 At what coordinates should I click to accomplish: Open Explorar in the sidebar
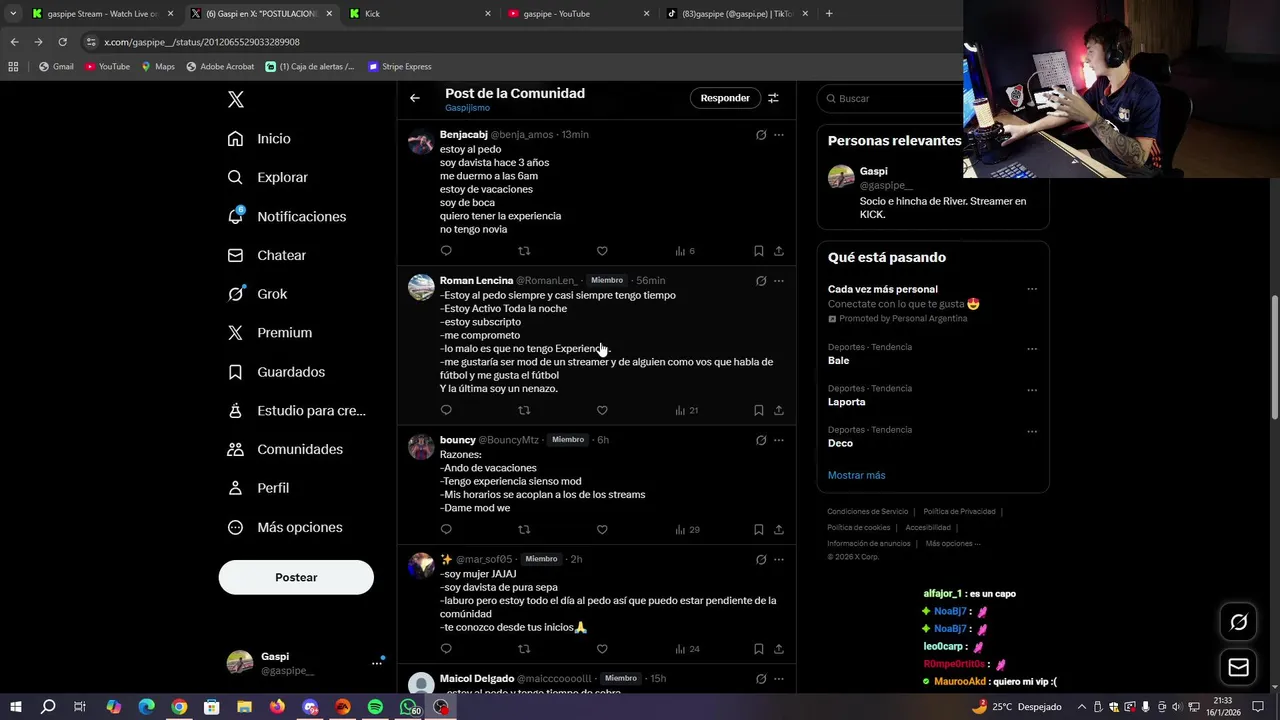tap(267, 177)
